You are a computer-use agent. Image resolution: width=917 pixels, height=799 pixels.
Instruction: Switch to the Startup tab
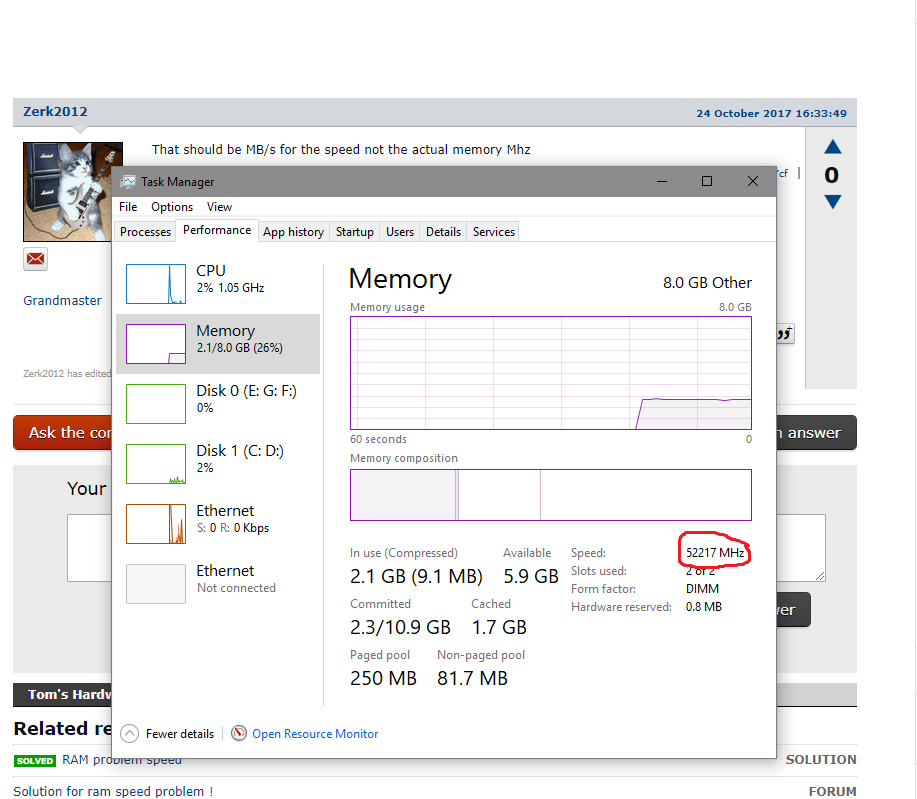tap(354, 232)
